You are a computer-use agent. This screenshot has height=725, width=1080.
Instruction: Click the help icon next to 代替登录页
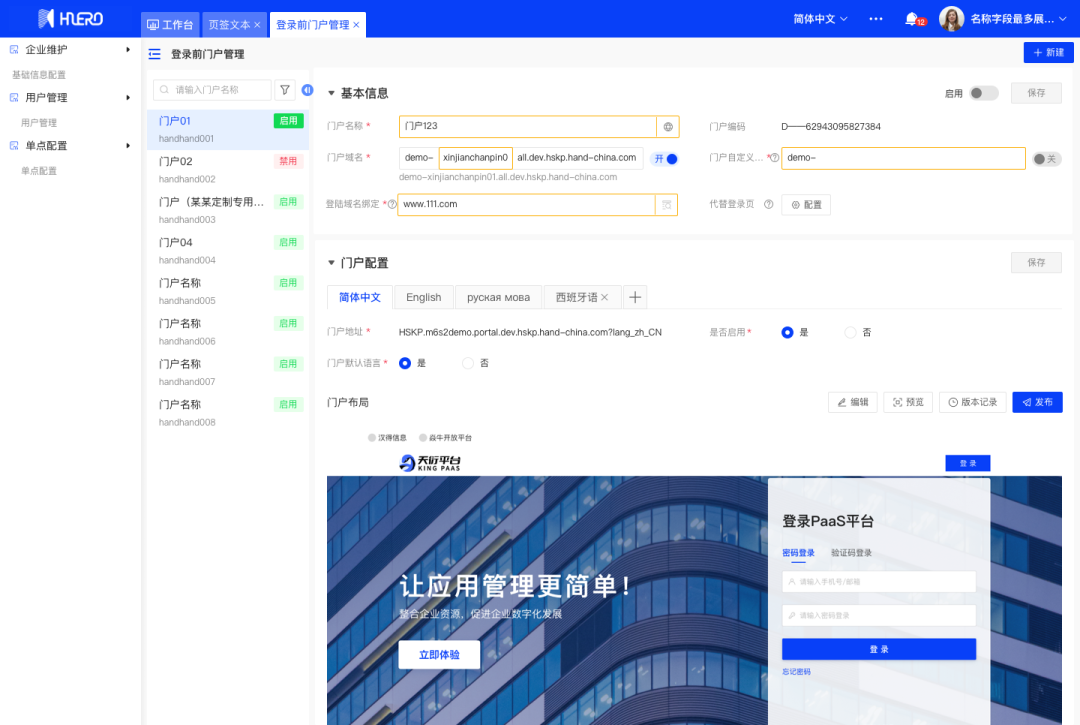click(768, 204)
